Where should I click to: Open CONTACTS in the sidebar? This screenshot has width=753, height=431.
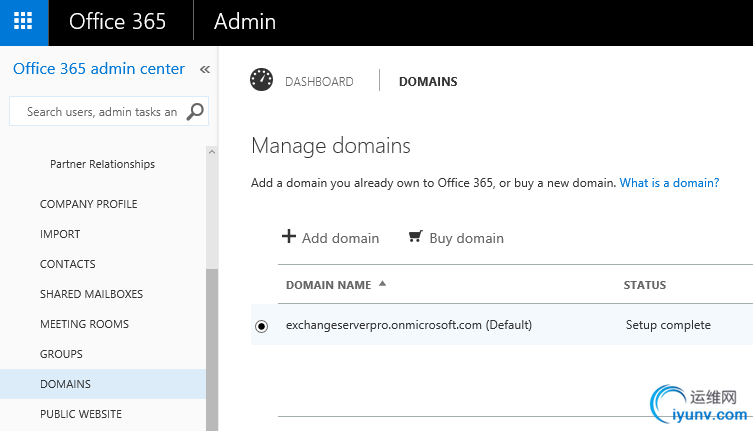[x=67, y=264]
